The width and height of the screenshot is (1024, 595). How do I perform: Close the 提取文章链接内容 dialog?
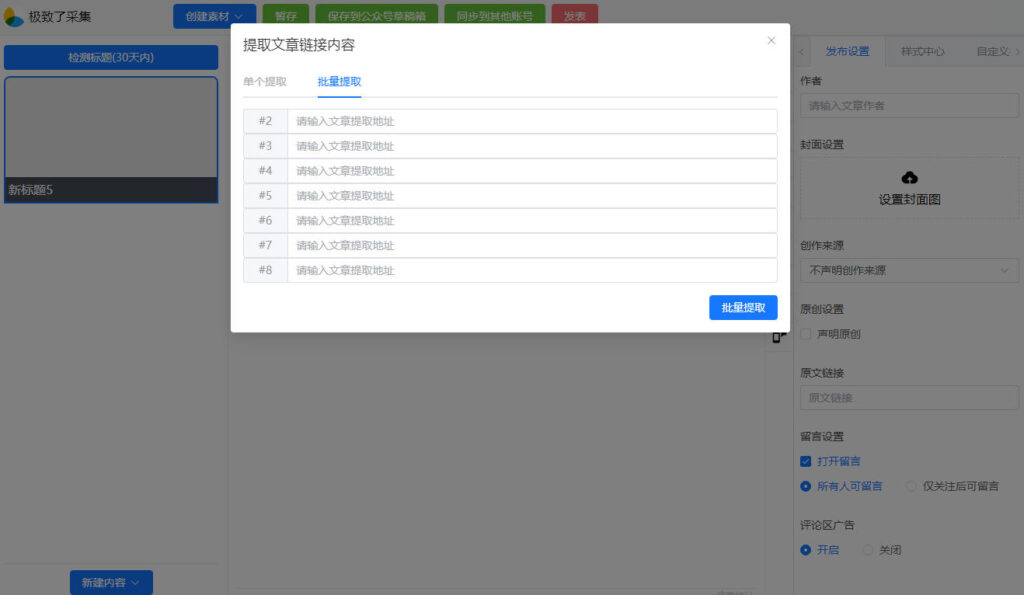click(x=771, y=40)
